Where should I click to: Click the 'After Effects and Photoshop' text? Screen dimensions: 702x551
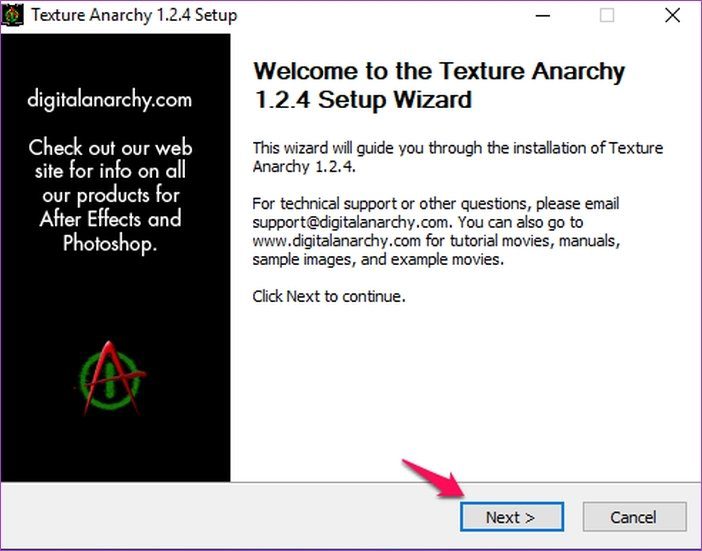[x=110, y=231]
